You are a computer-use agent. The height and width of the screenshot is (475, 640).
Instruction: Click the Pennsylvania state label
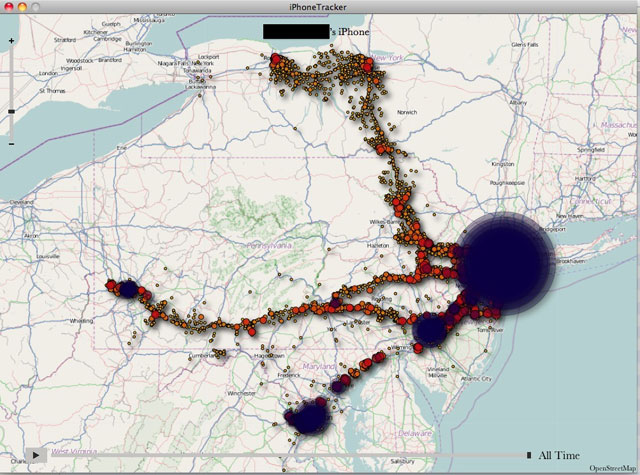[269, 245]
